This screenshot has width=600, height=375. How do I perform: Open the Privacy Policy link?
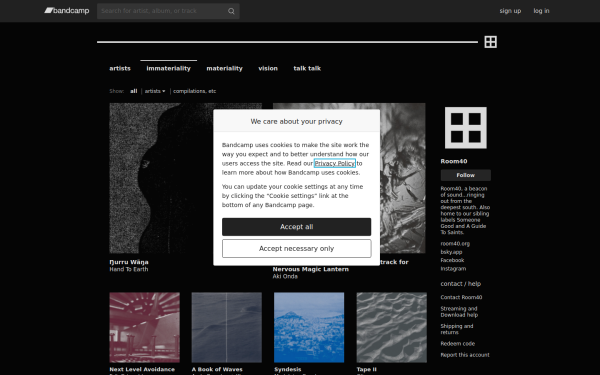pos(335,163)
